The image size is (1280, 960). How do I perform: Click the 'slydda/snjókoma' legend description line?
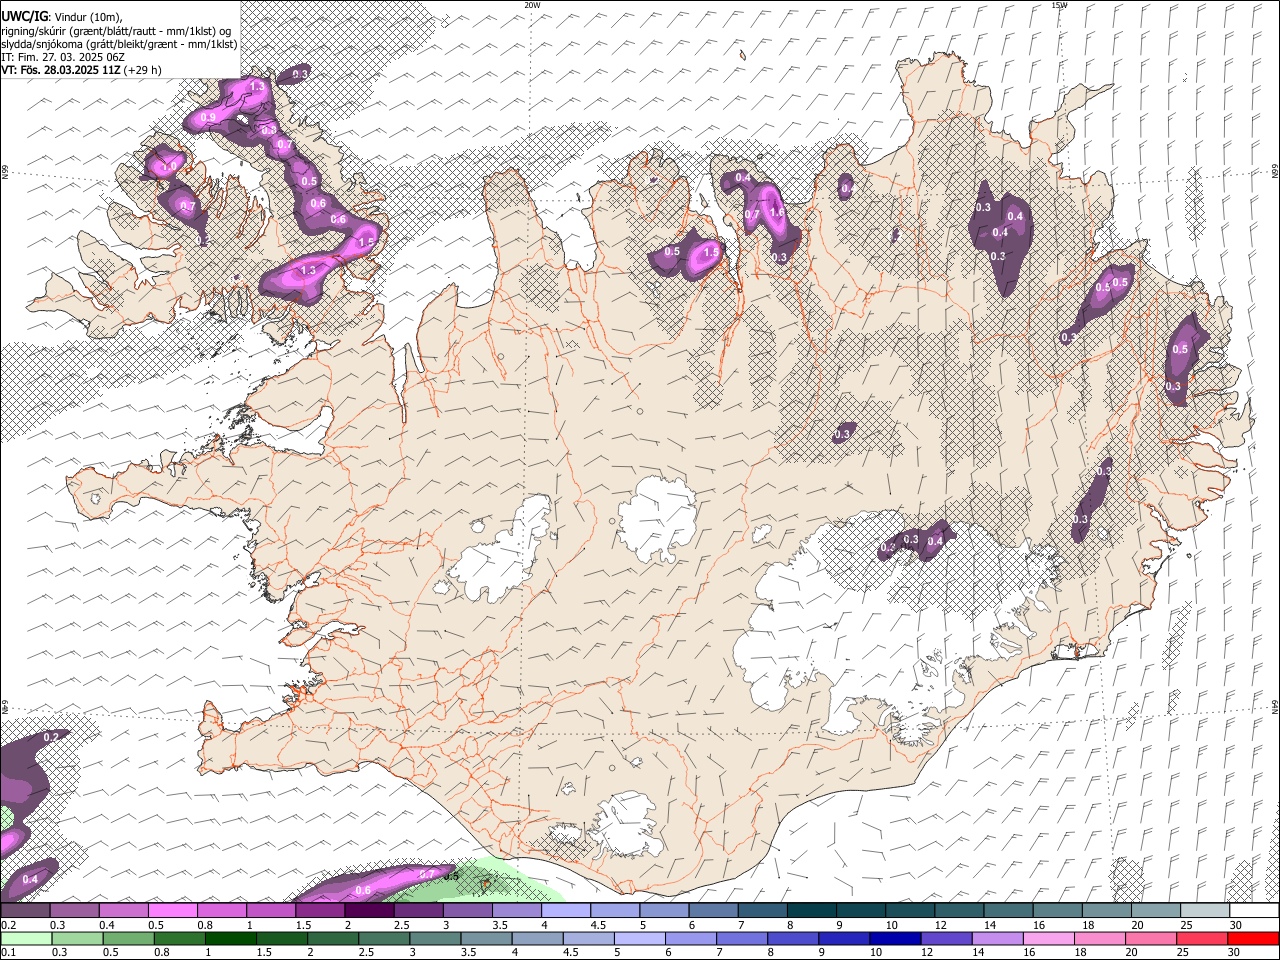tap(119, 44)
